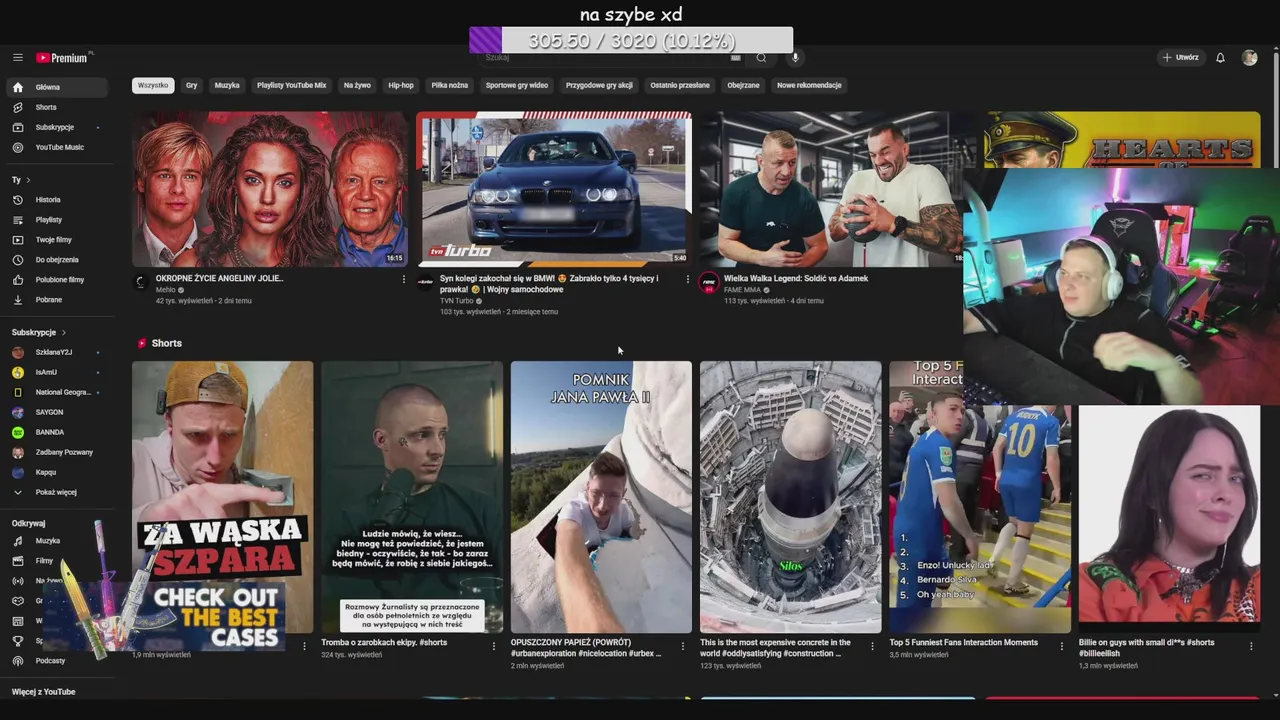Open options for expensive concrete short
Screen dimensions: 1280x720
point(872,646)
